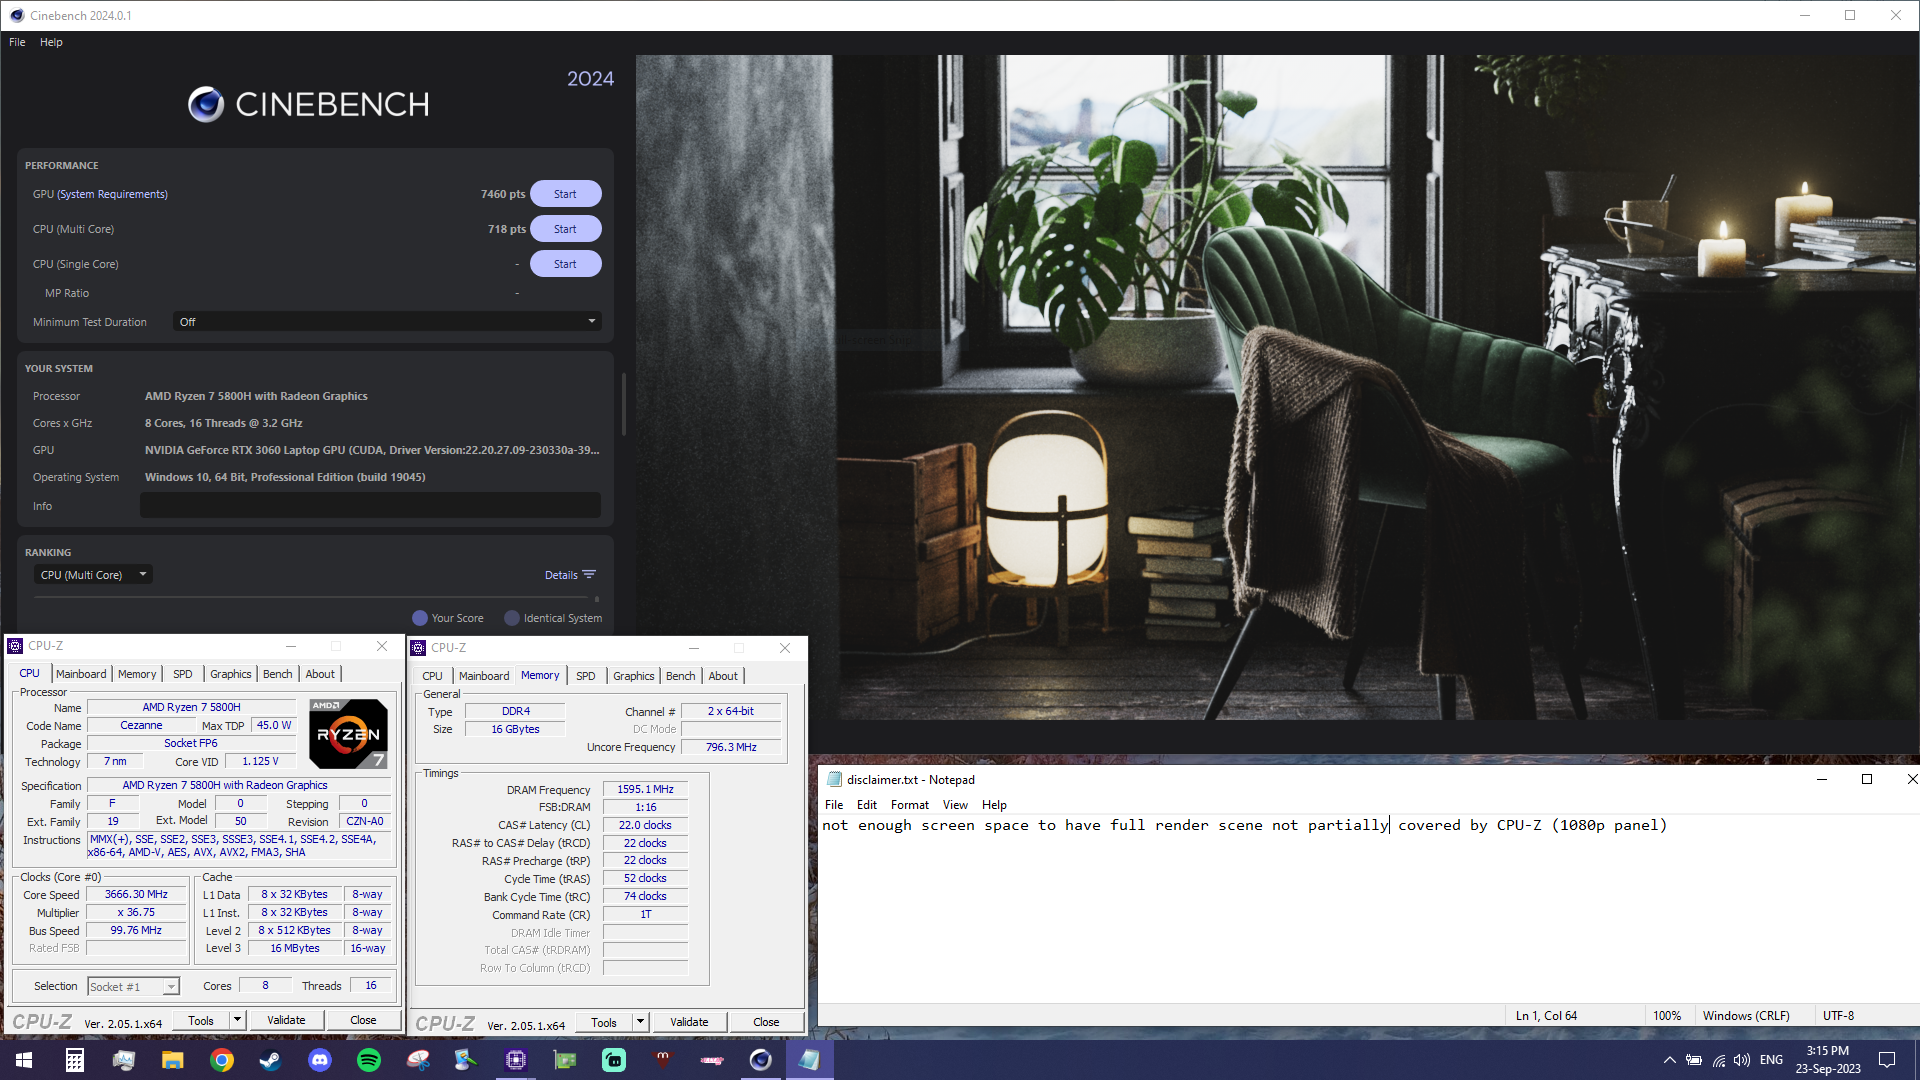The height and width of the screenshot is (1080, 1920).
Task: Click Close button in left CPU-Z window
Action: click(363, 1021)
